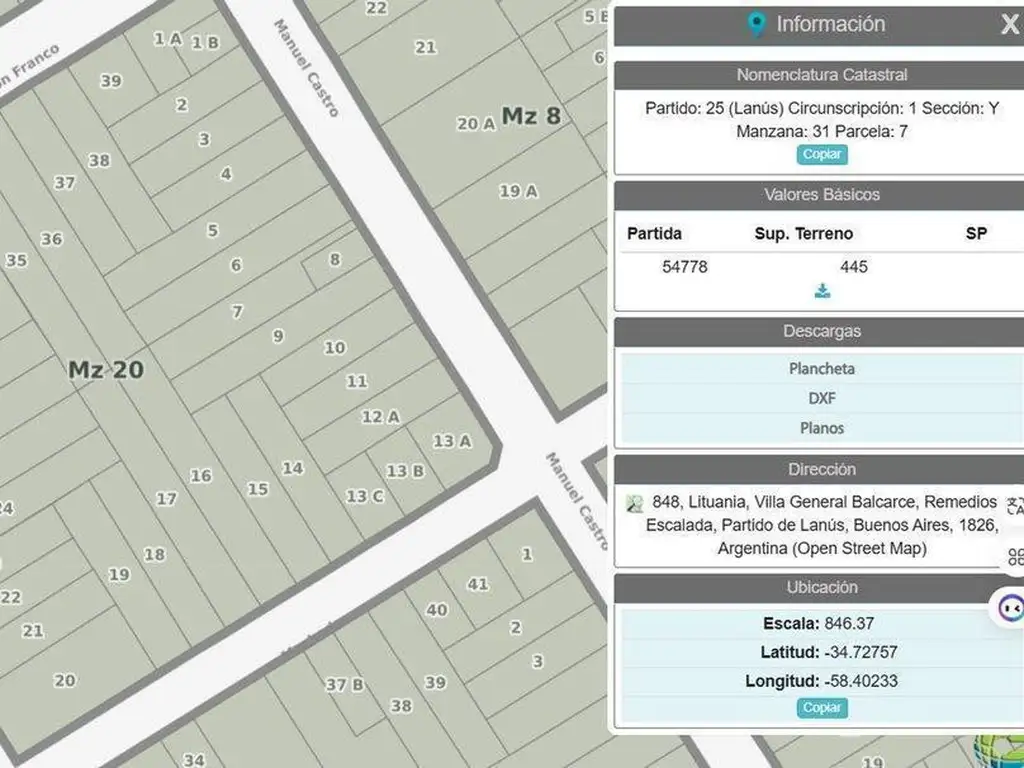1024x768 pixels.
Task: Select parcel 13 A on the map
Action: pyautogui.click(x=452, y=441)
